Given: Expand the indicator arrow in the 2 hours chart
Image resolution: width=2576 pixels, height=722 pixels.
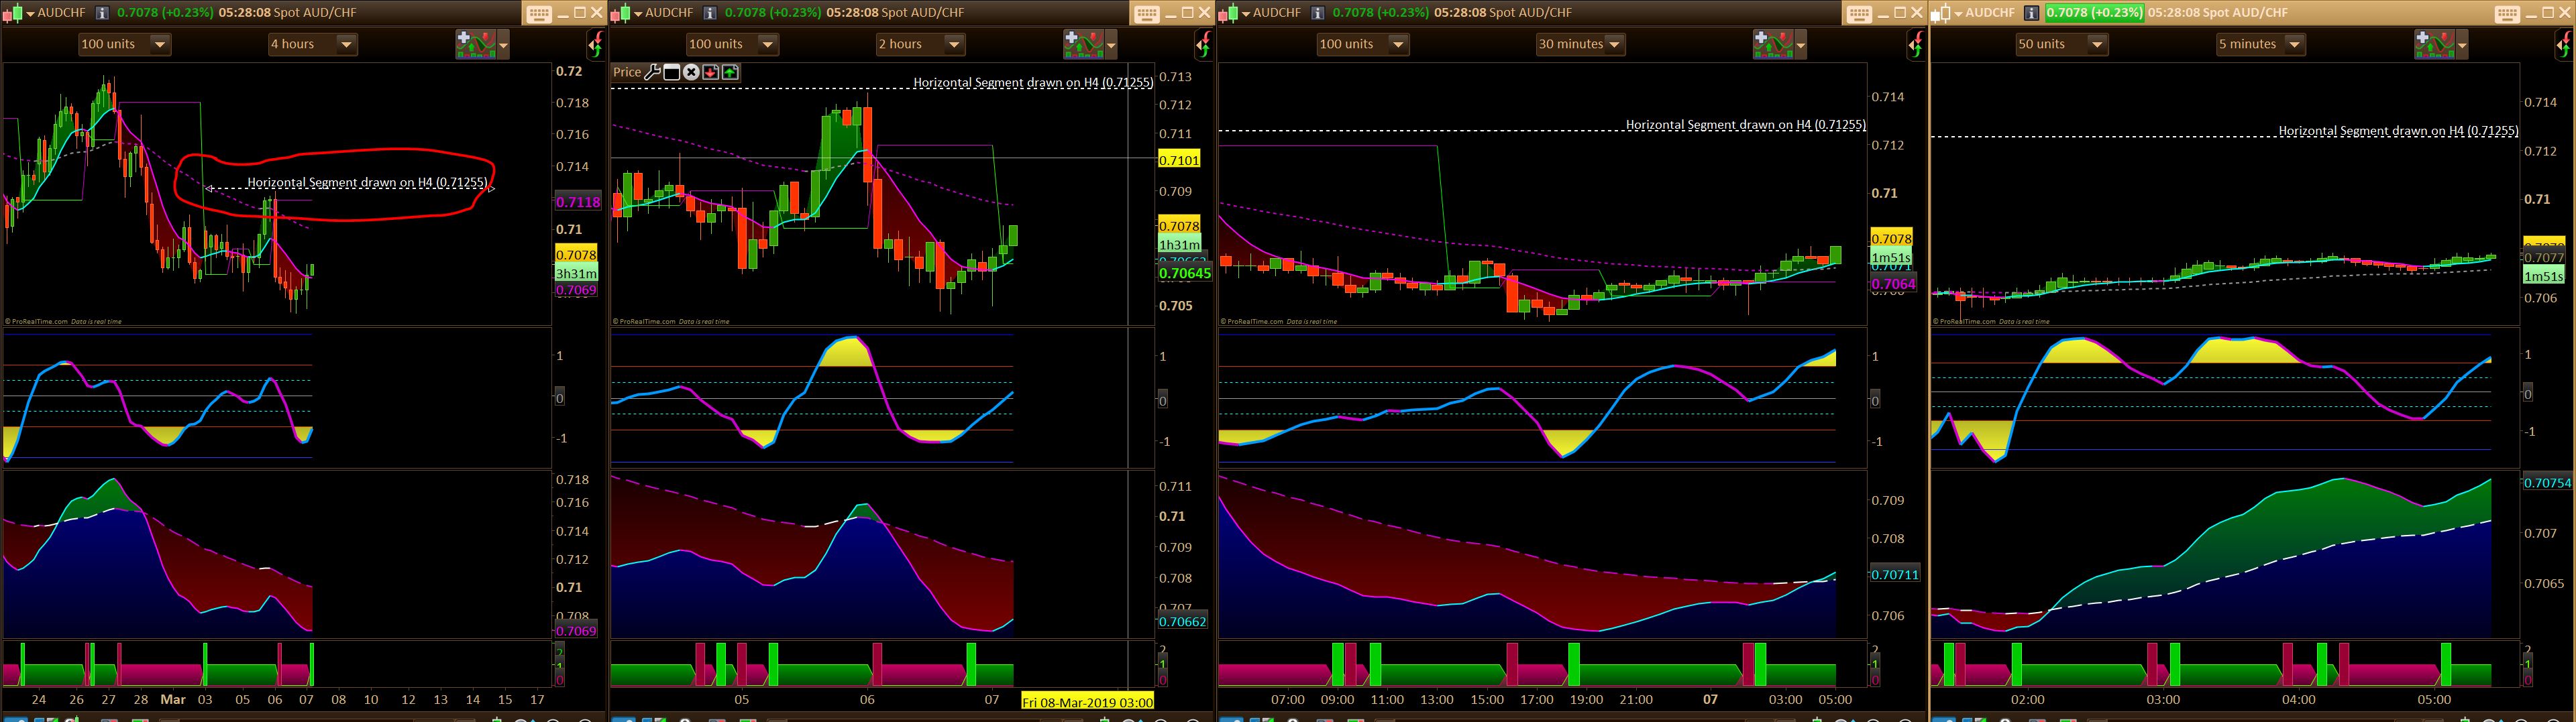Looking at the screenshot, I should click(1111, 45).
